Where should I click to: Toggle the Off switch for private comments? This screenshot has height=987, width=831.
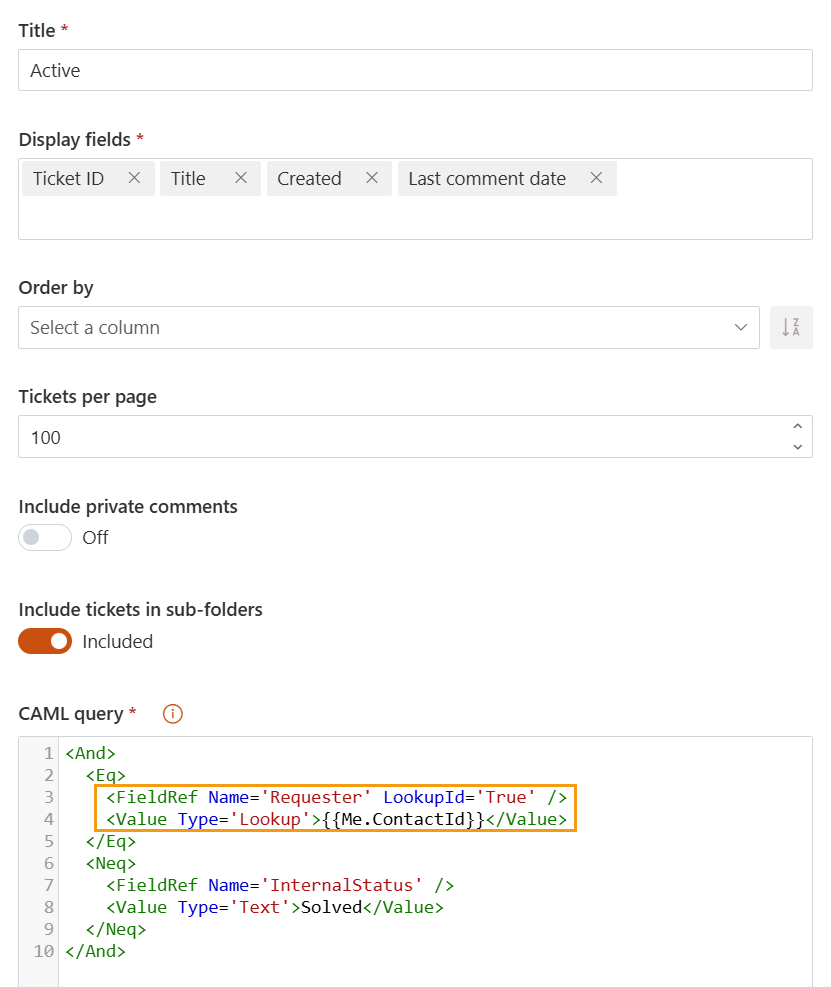(44, 538)
